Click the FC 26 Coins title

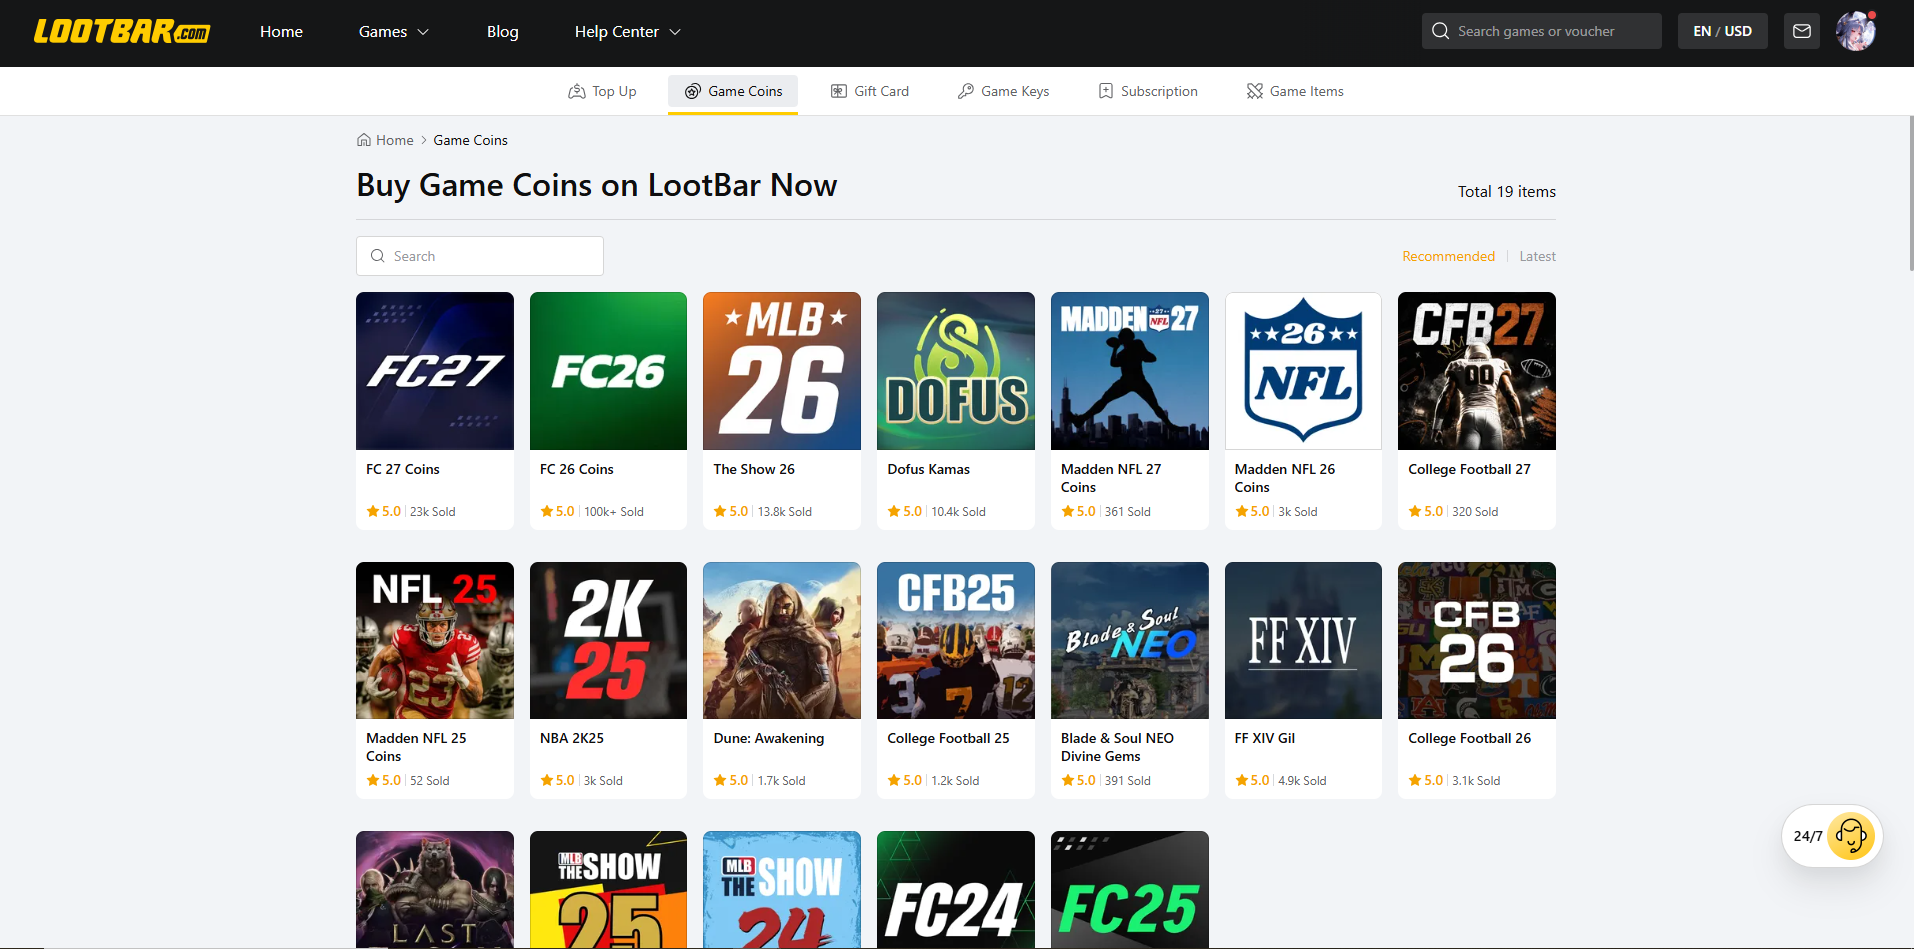(577, 469)
